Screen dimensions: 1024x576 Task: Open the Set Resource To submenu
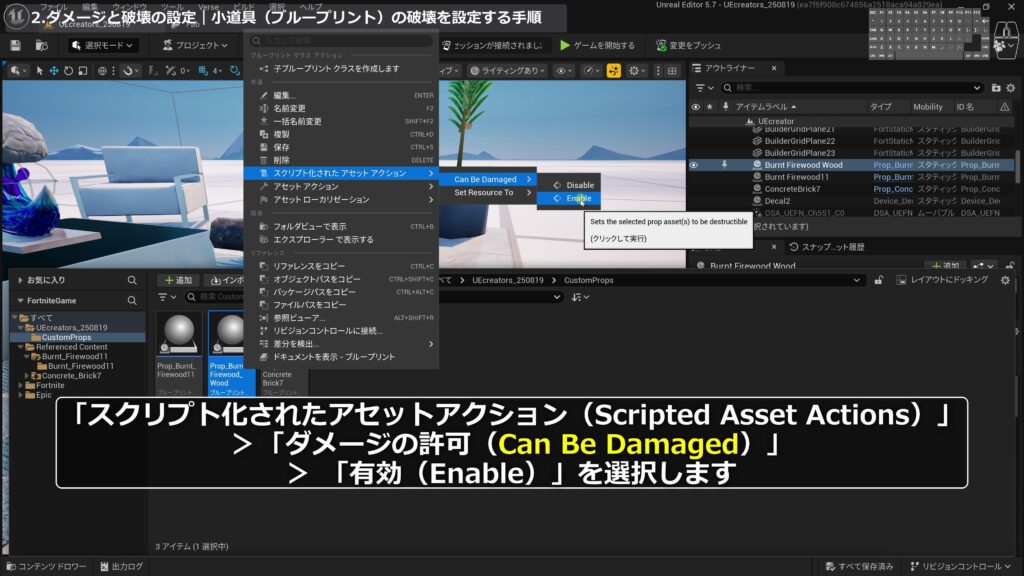[487, 193]
